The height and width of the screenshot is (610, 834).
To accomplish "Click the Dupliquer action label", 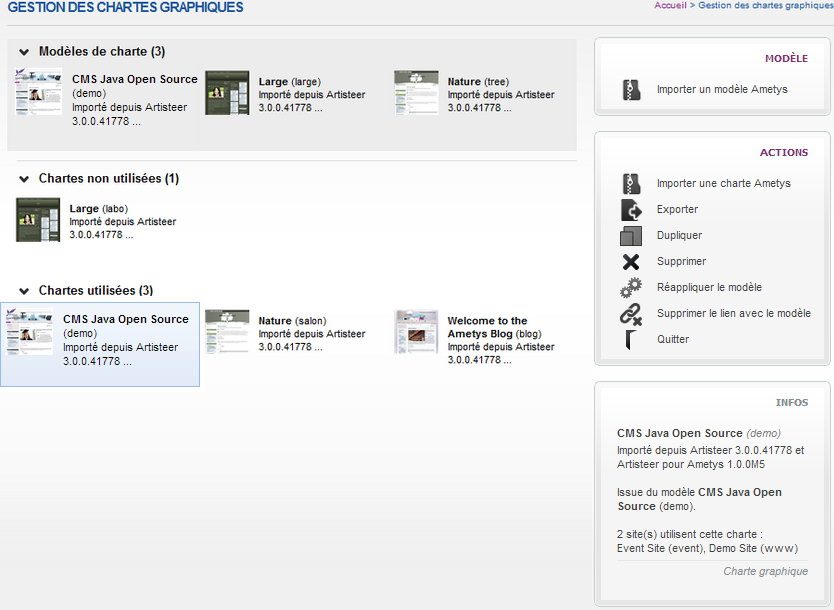I will 679,236.
